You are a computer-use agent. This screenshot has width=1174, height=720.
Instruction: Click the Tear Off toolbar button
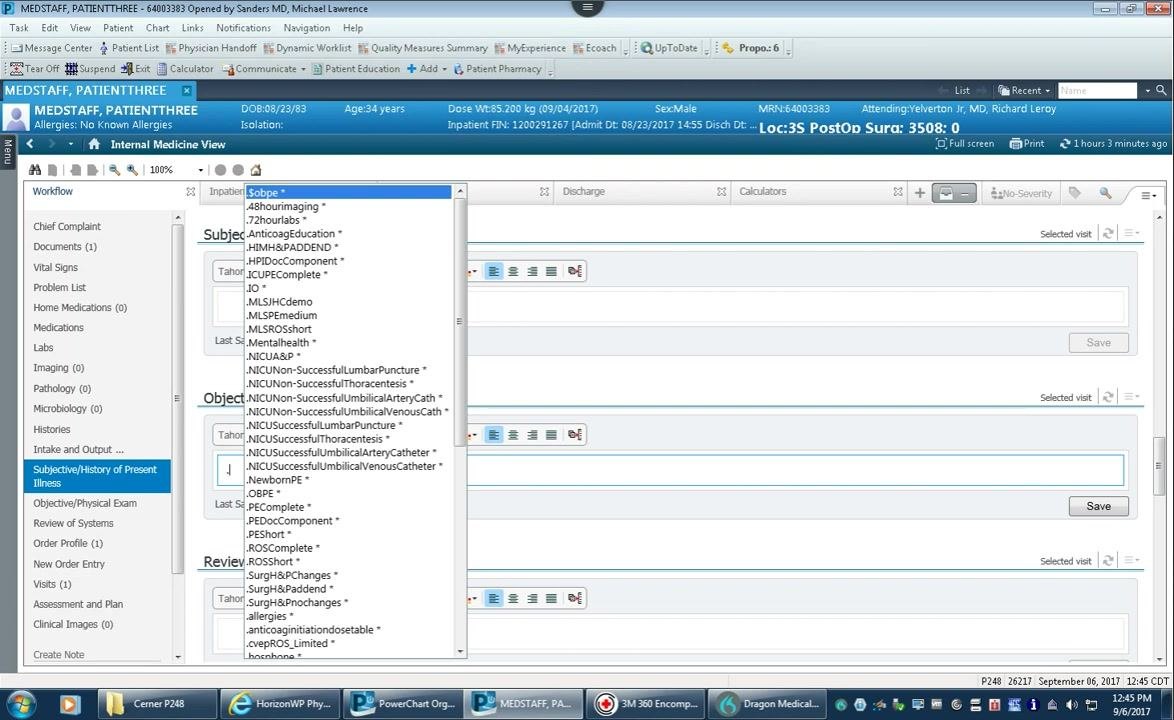(34, 69)
